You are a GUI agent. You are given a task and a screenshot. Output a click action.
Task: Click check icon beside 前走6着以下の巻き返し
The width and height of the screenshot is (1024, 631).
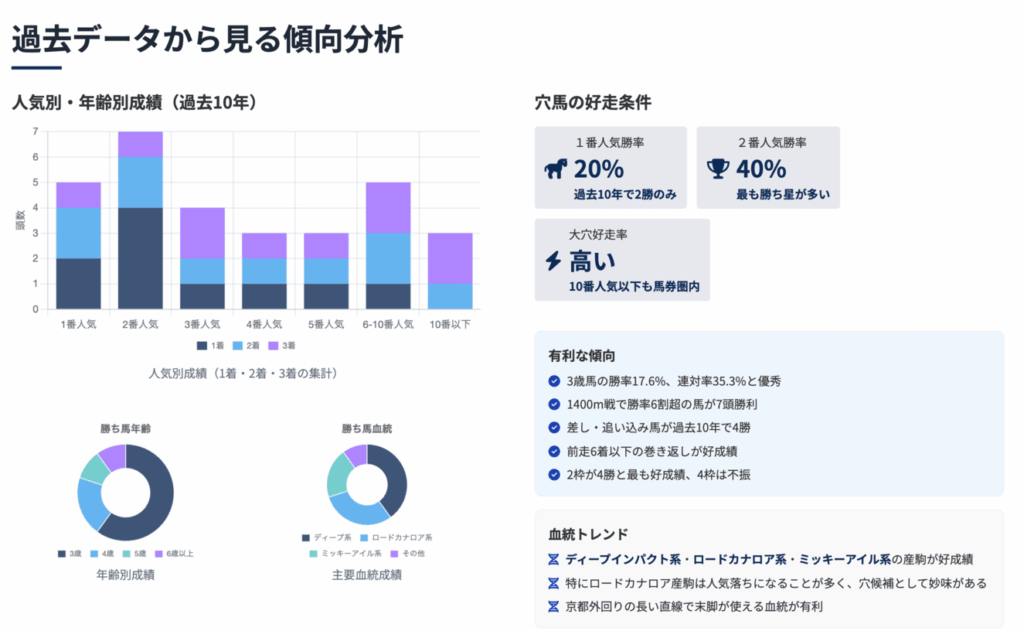click(x=555, y=451)
